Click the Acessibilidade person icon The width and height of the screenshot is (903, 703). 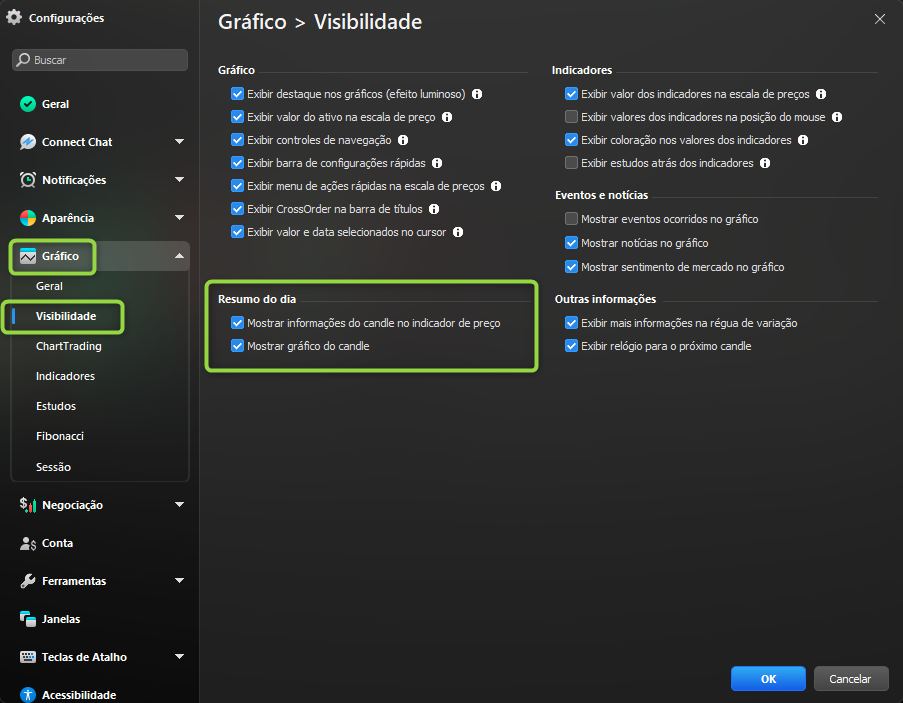(28, 695)
